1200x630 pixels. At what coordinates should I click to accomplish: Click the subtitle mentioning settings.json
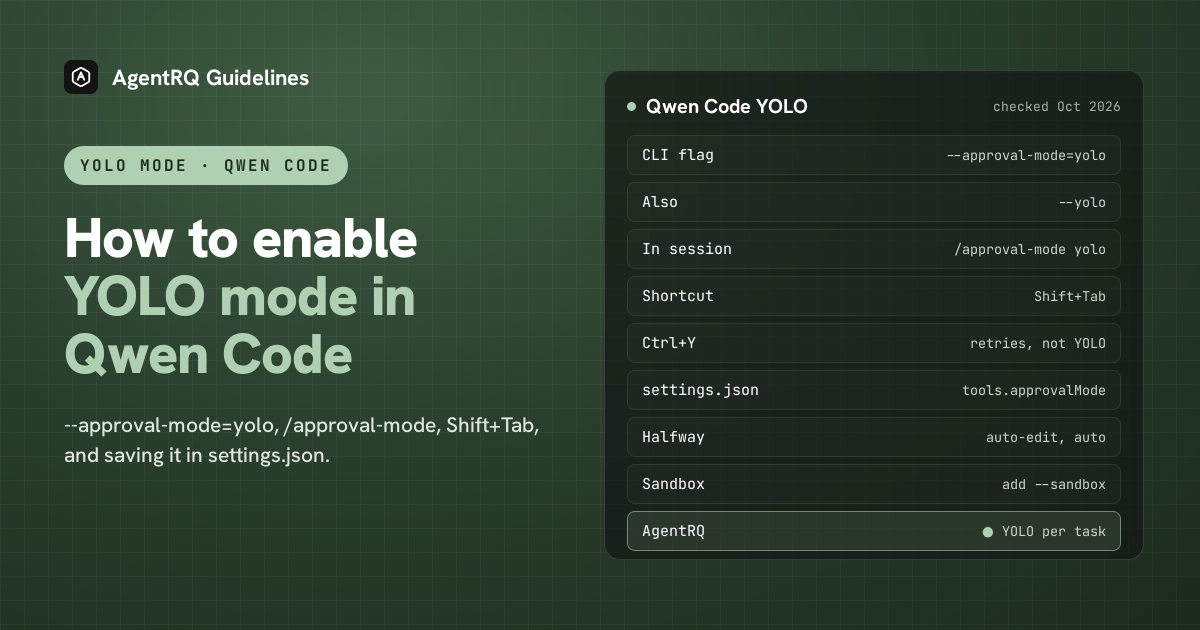(302, 440)
